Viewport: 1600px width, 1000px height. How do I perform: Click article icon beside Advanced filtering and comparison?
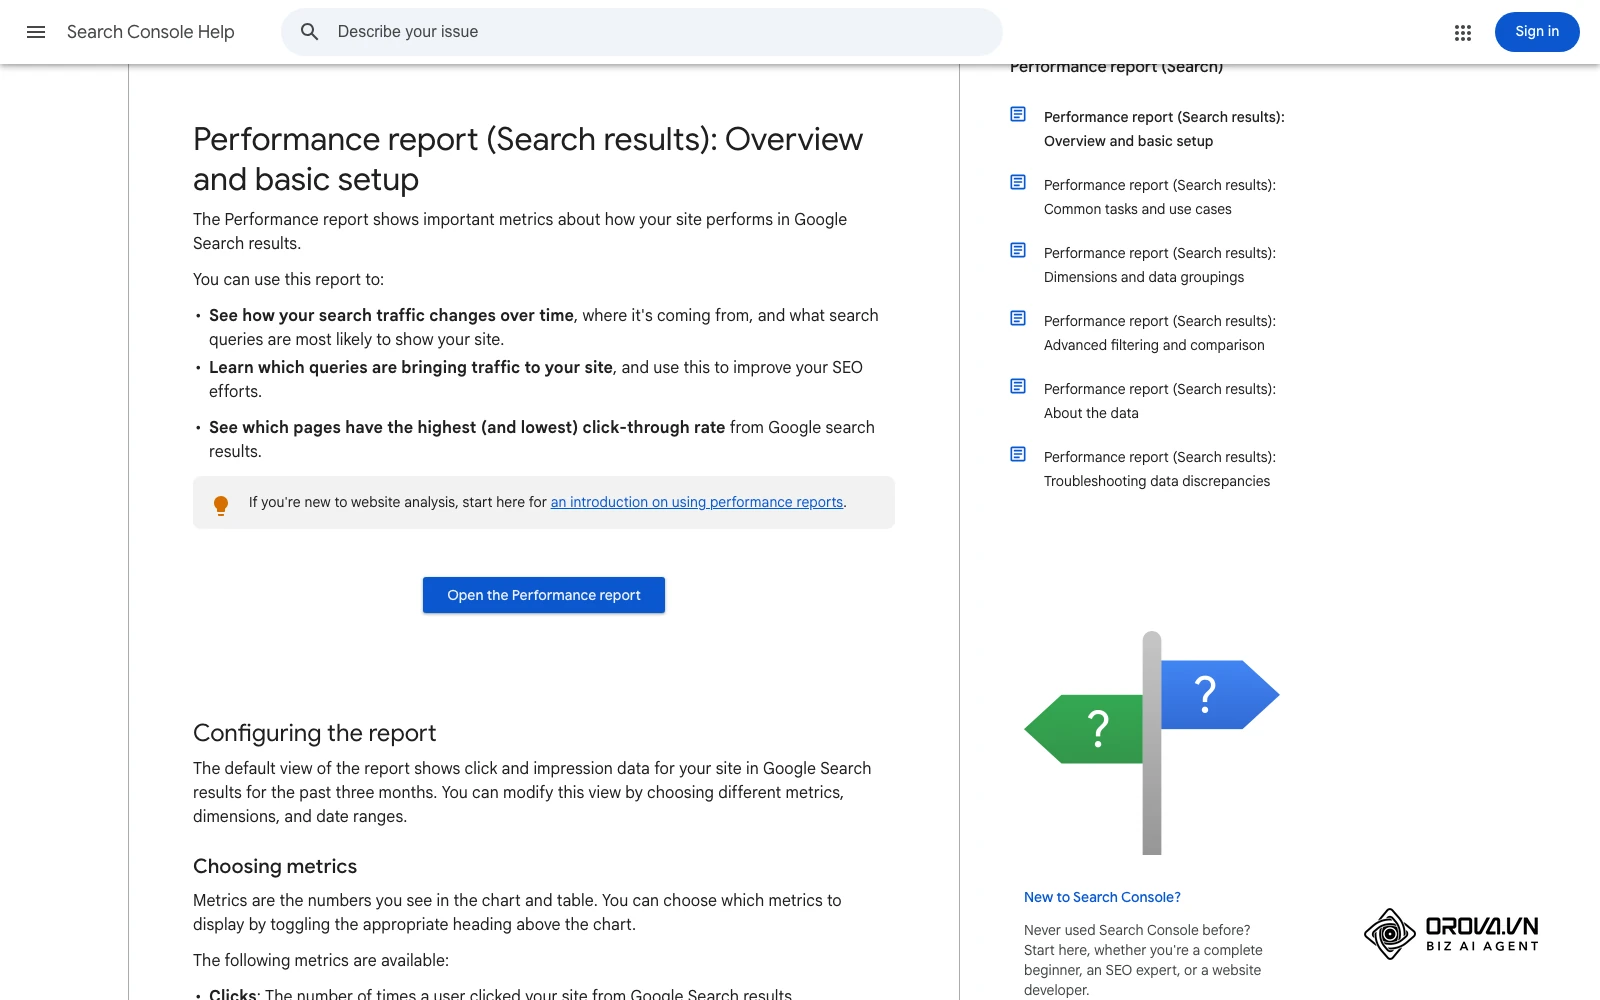[x=1018, y=318]
